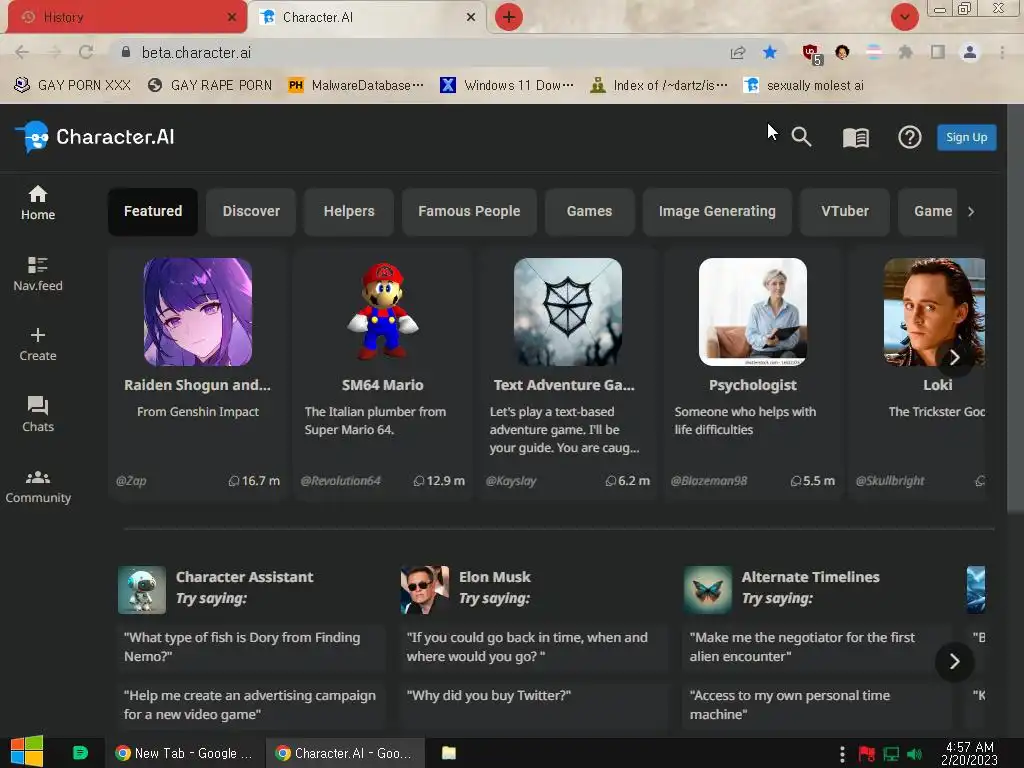Open Create in the sidebar
The width and height of the screenshot is (1024, 768).
pyautogui.click(x=38, y=345)
